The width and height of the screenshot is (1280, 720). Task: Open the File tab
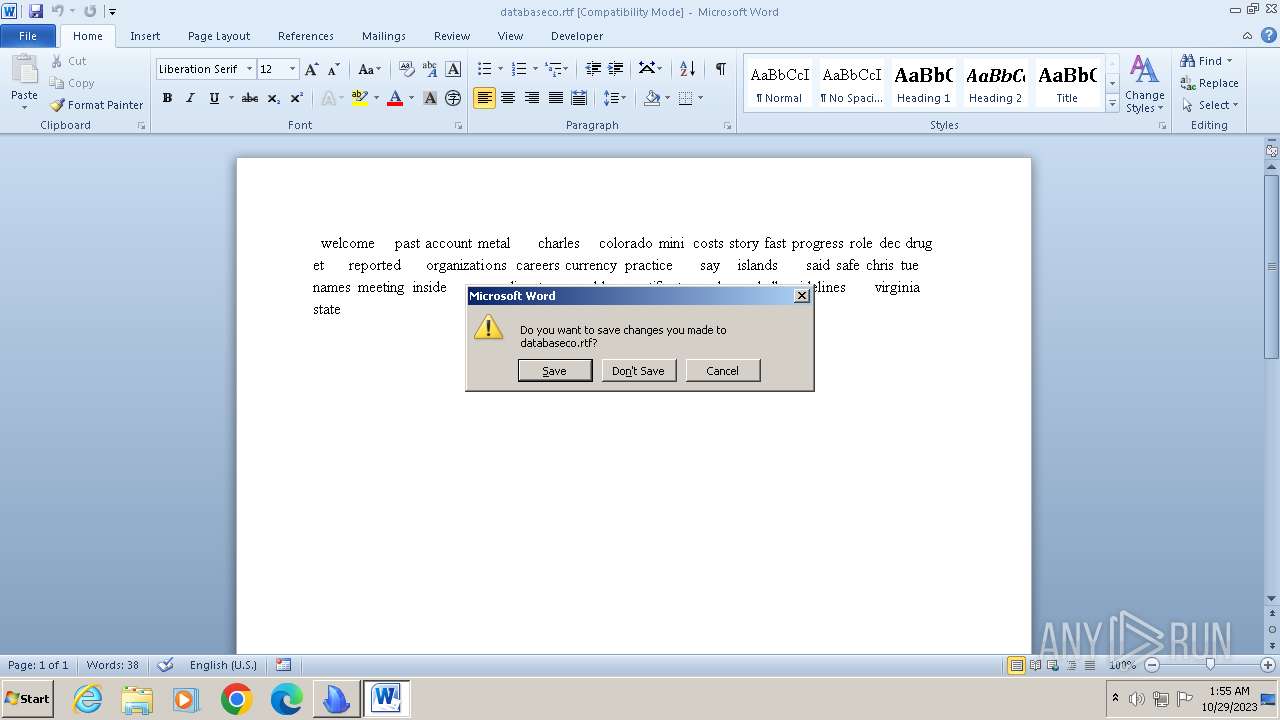point(28,36)
